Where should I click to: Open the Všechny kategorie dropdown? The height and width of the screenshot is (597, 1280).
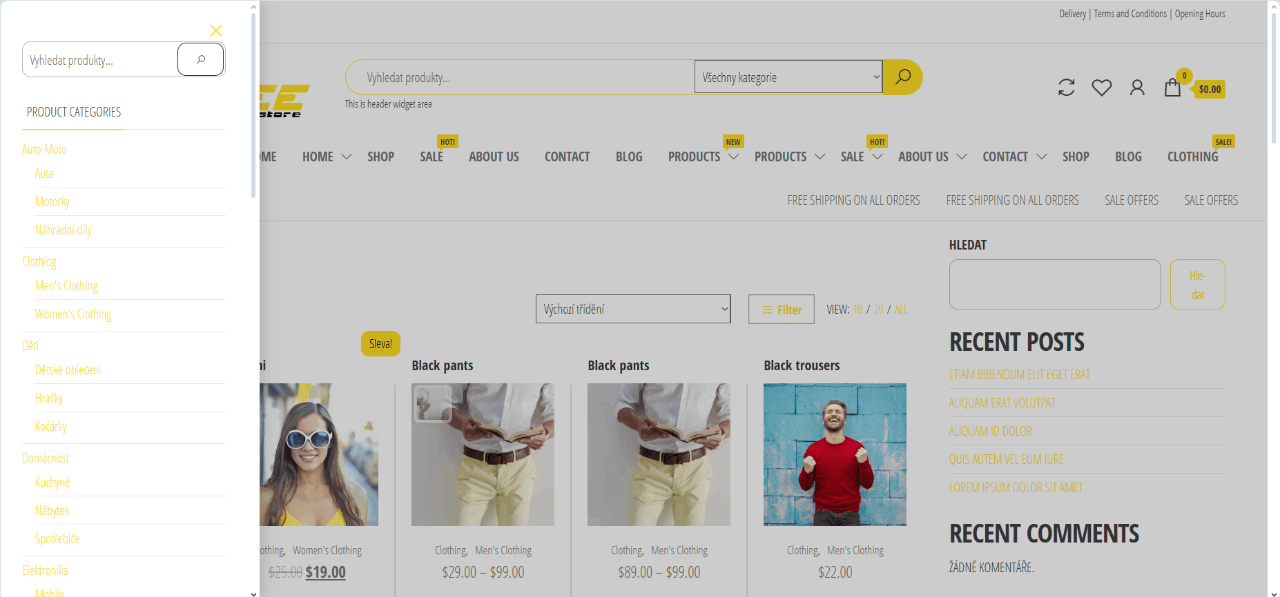click(x=788, y=77)
